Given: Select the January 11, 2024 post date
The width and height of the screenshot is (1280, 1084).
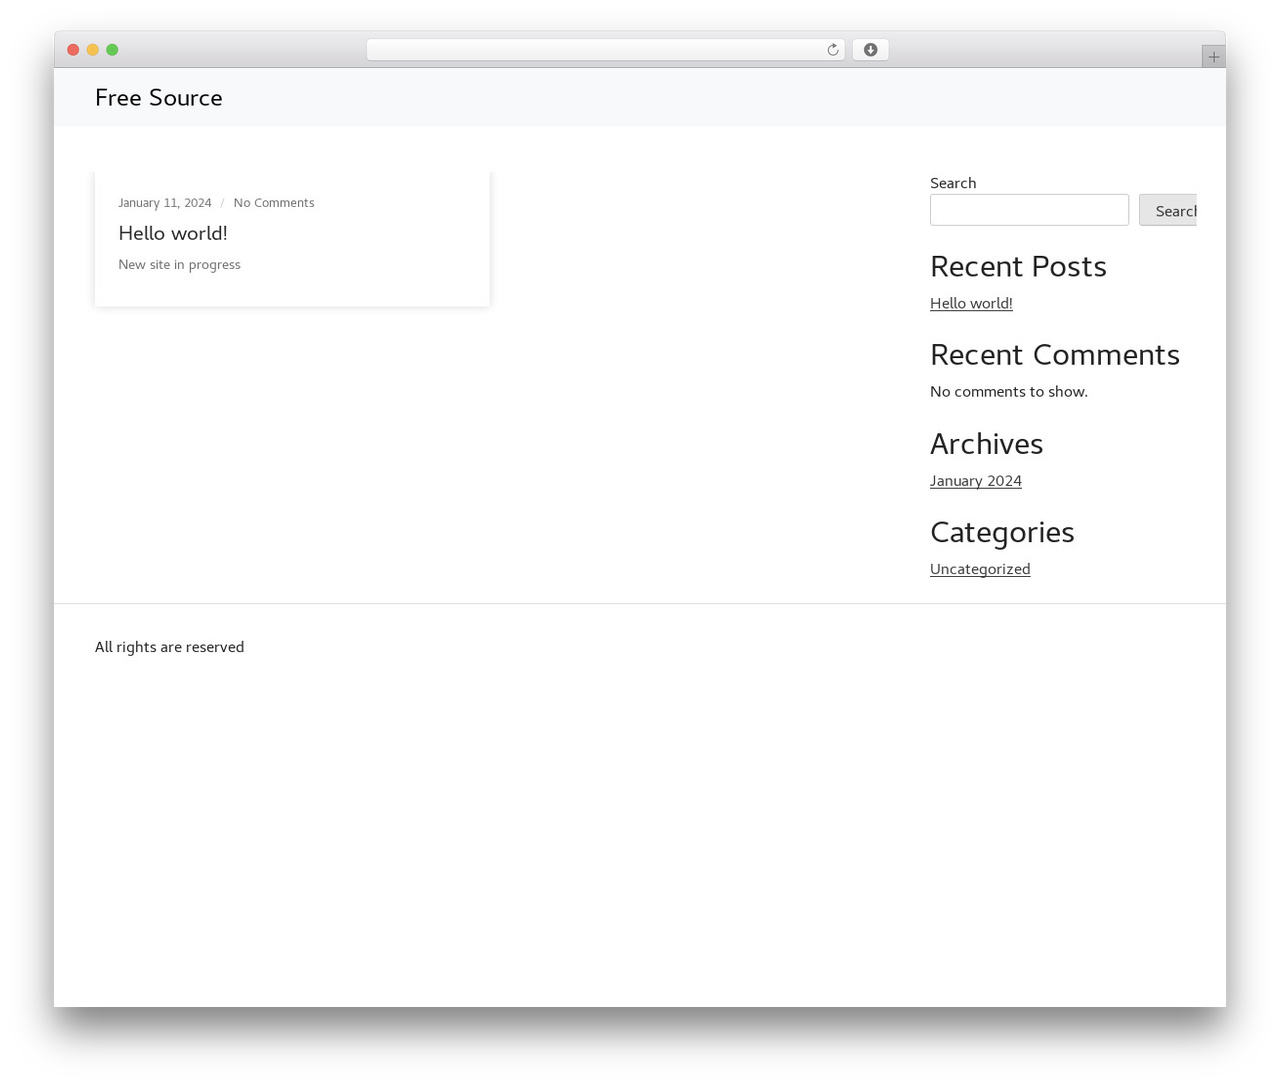Looking at the screenshot, I should (x=165, y=203).
